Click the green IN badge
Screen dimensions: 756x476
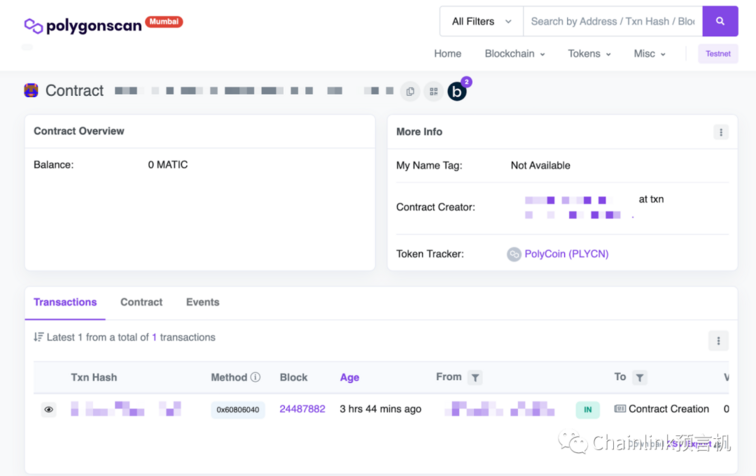pyautogui.click(x=588, y=410)
